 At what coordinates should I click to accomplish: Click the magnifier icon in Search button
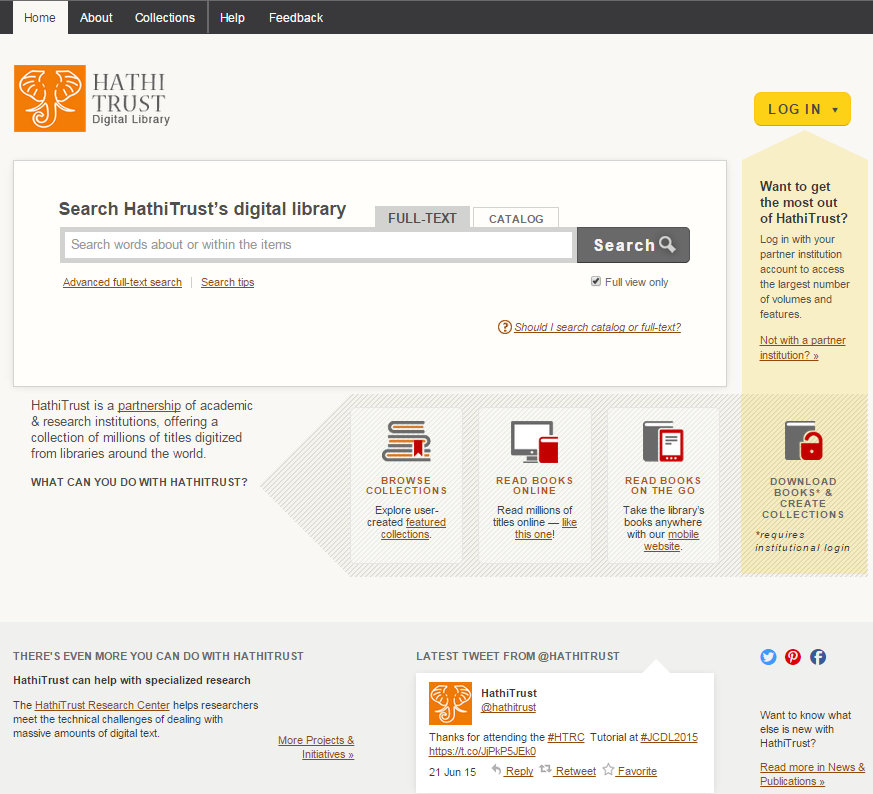pos(667,244)
